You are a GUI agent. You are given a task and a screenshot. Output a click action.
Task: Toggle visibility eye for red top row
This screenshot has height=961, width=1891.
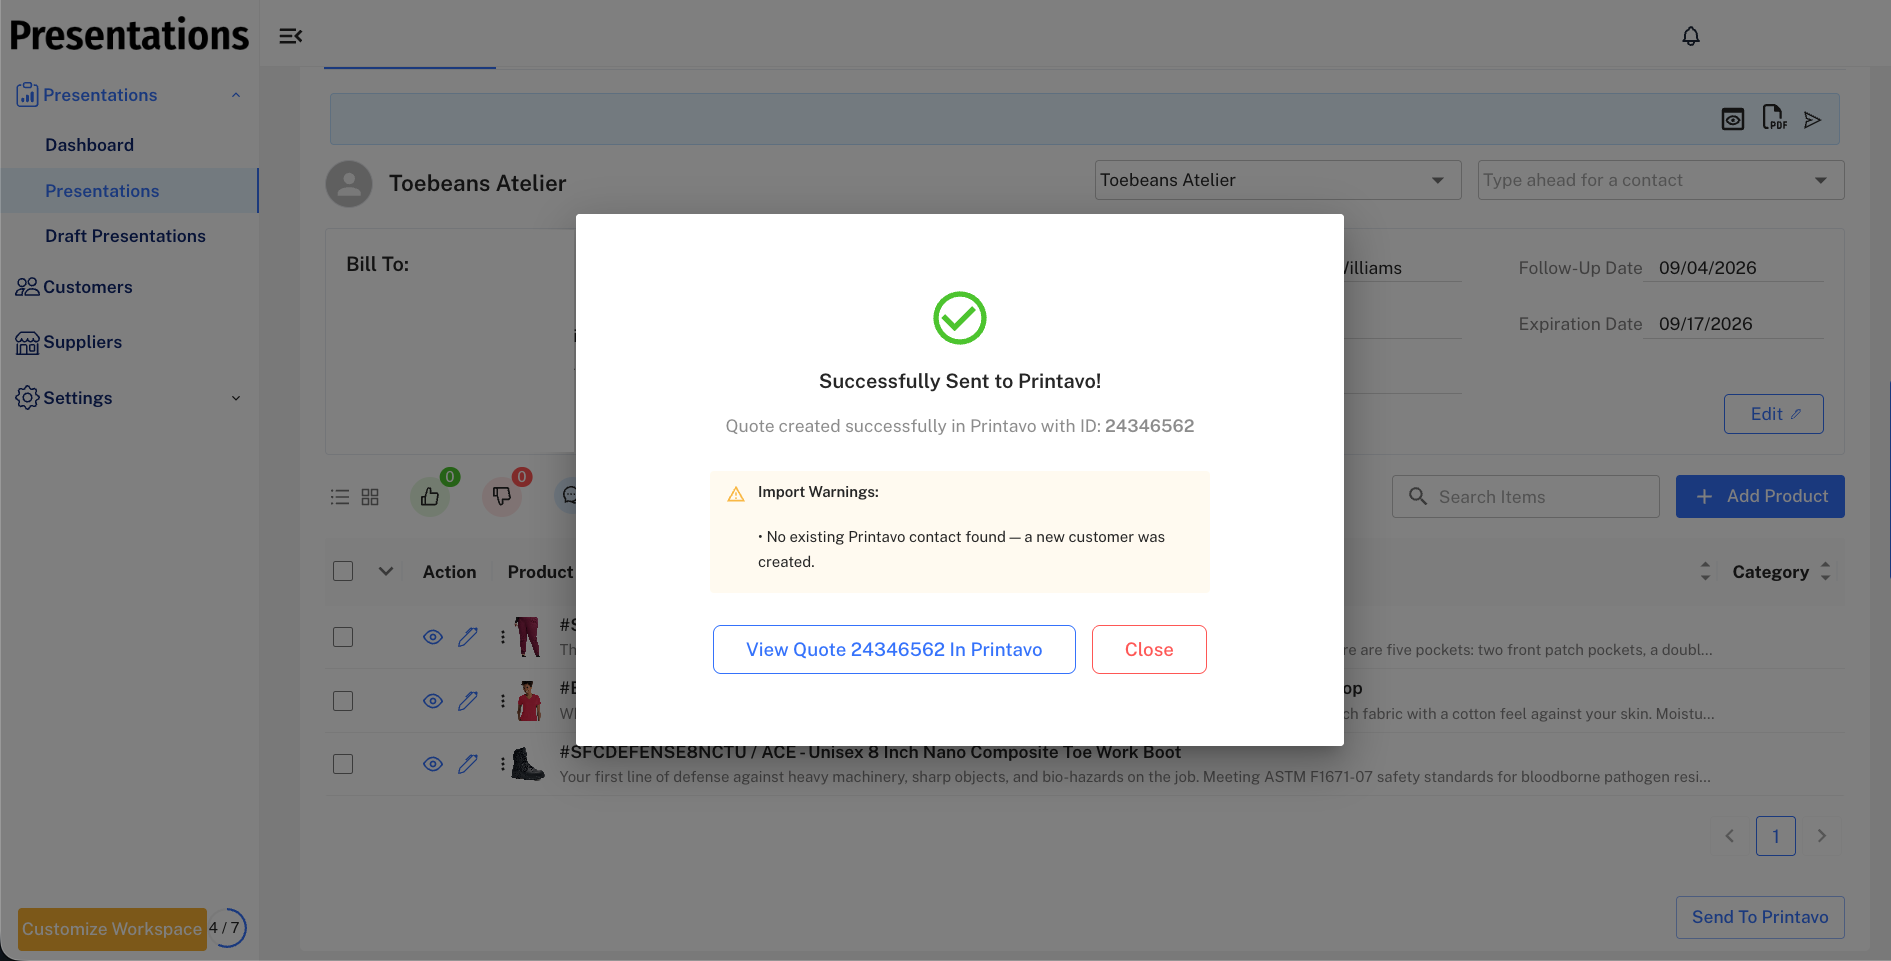(x=433, y=701)
